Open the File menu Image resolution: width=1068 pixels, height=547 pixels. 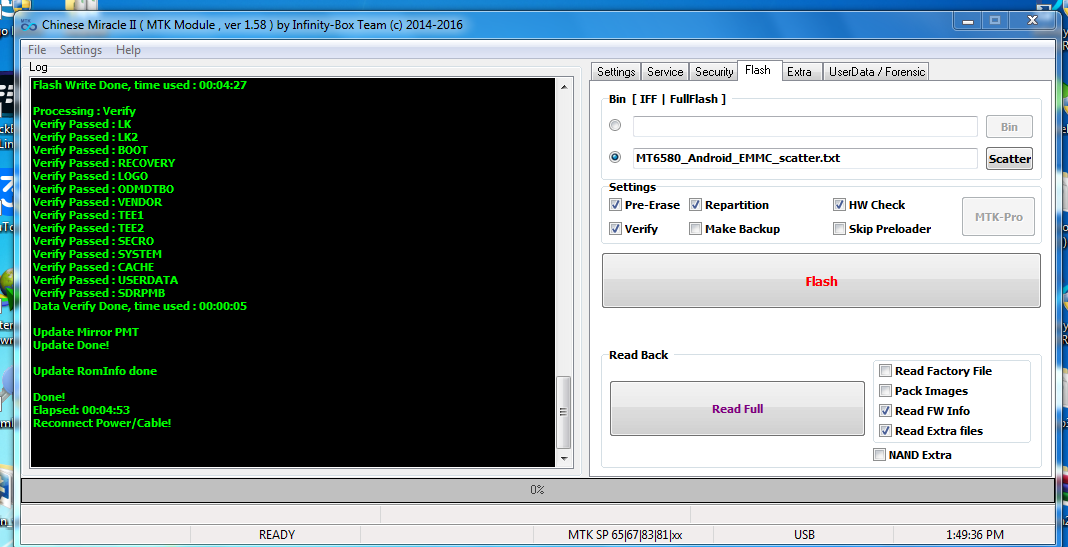[x=37, y=50]
